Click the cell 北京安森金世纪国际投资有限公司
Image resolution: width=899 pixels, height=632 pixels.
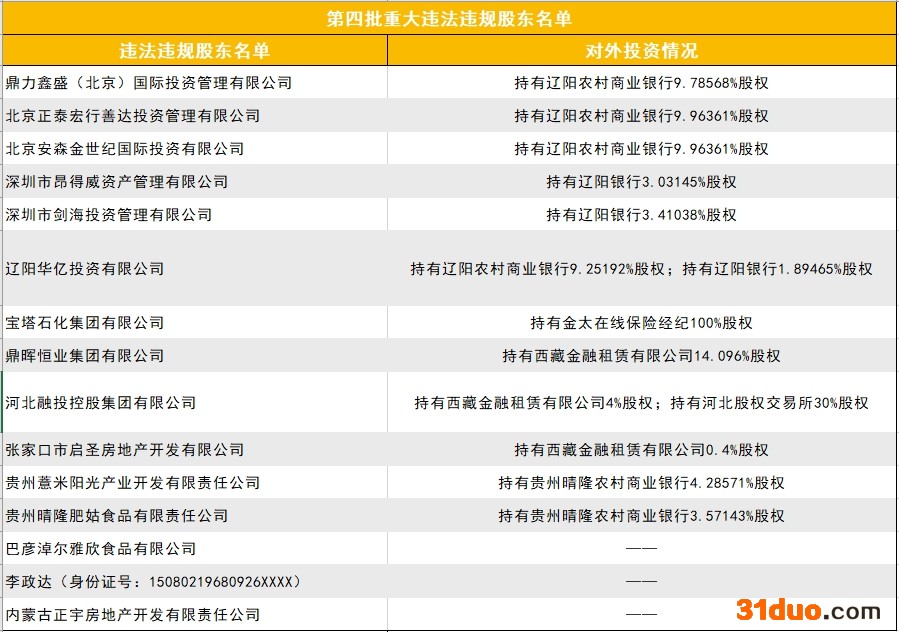point(125,149)
